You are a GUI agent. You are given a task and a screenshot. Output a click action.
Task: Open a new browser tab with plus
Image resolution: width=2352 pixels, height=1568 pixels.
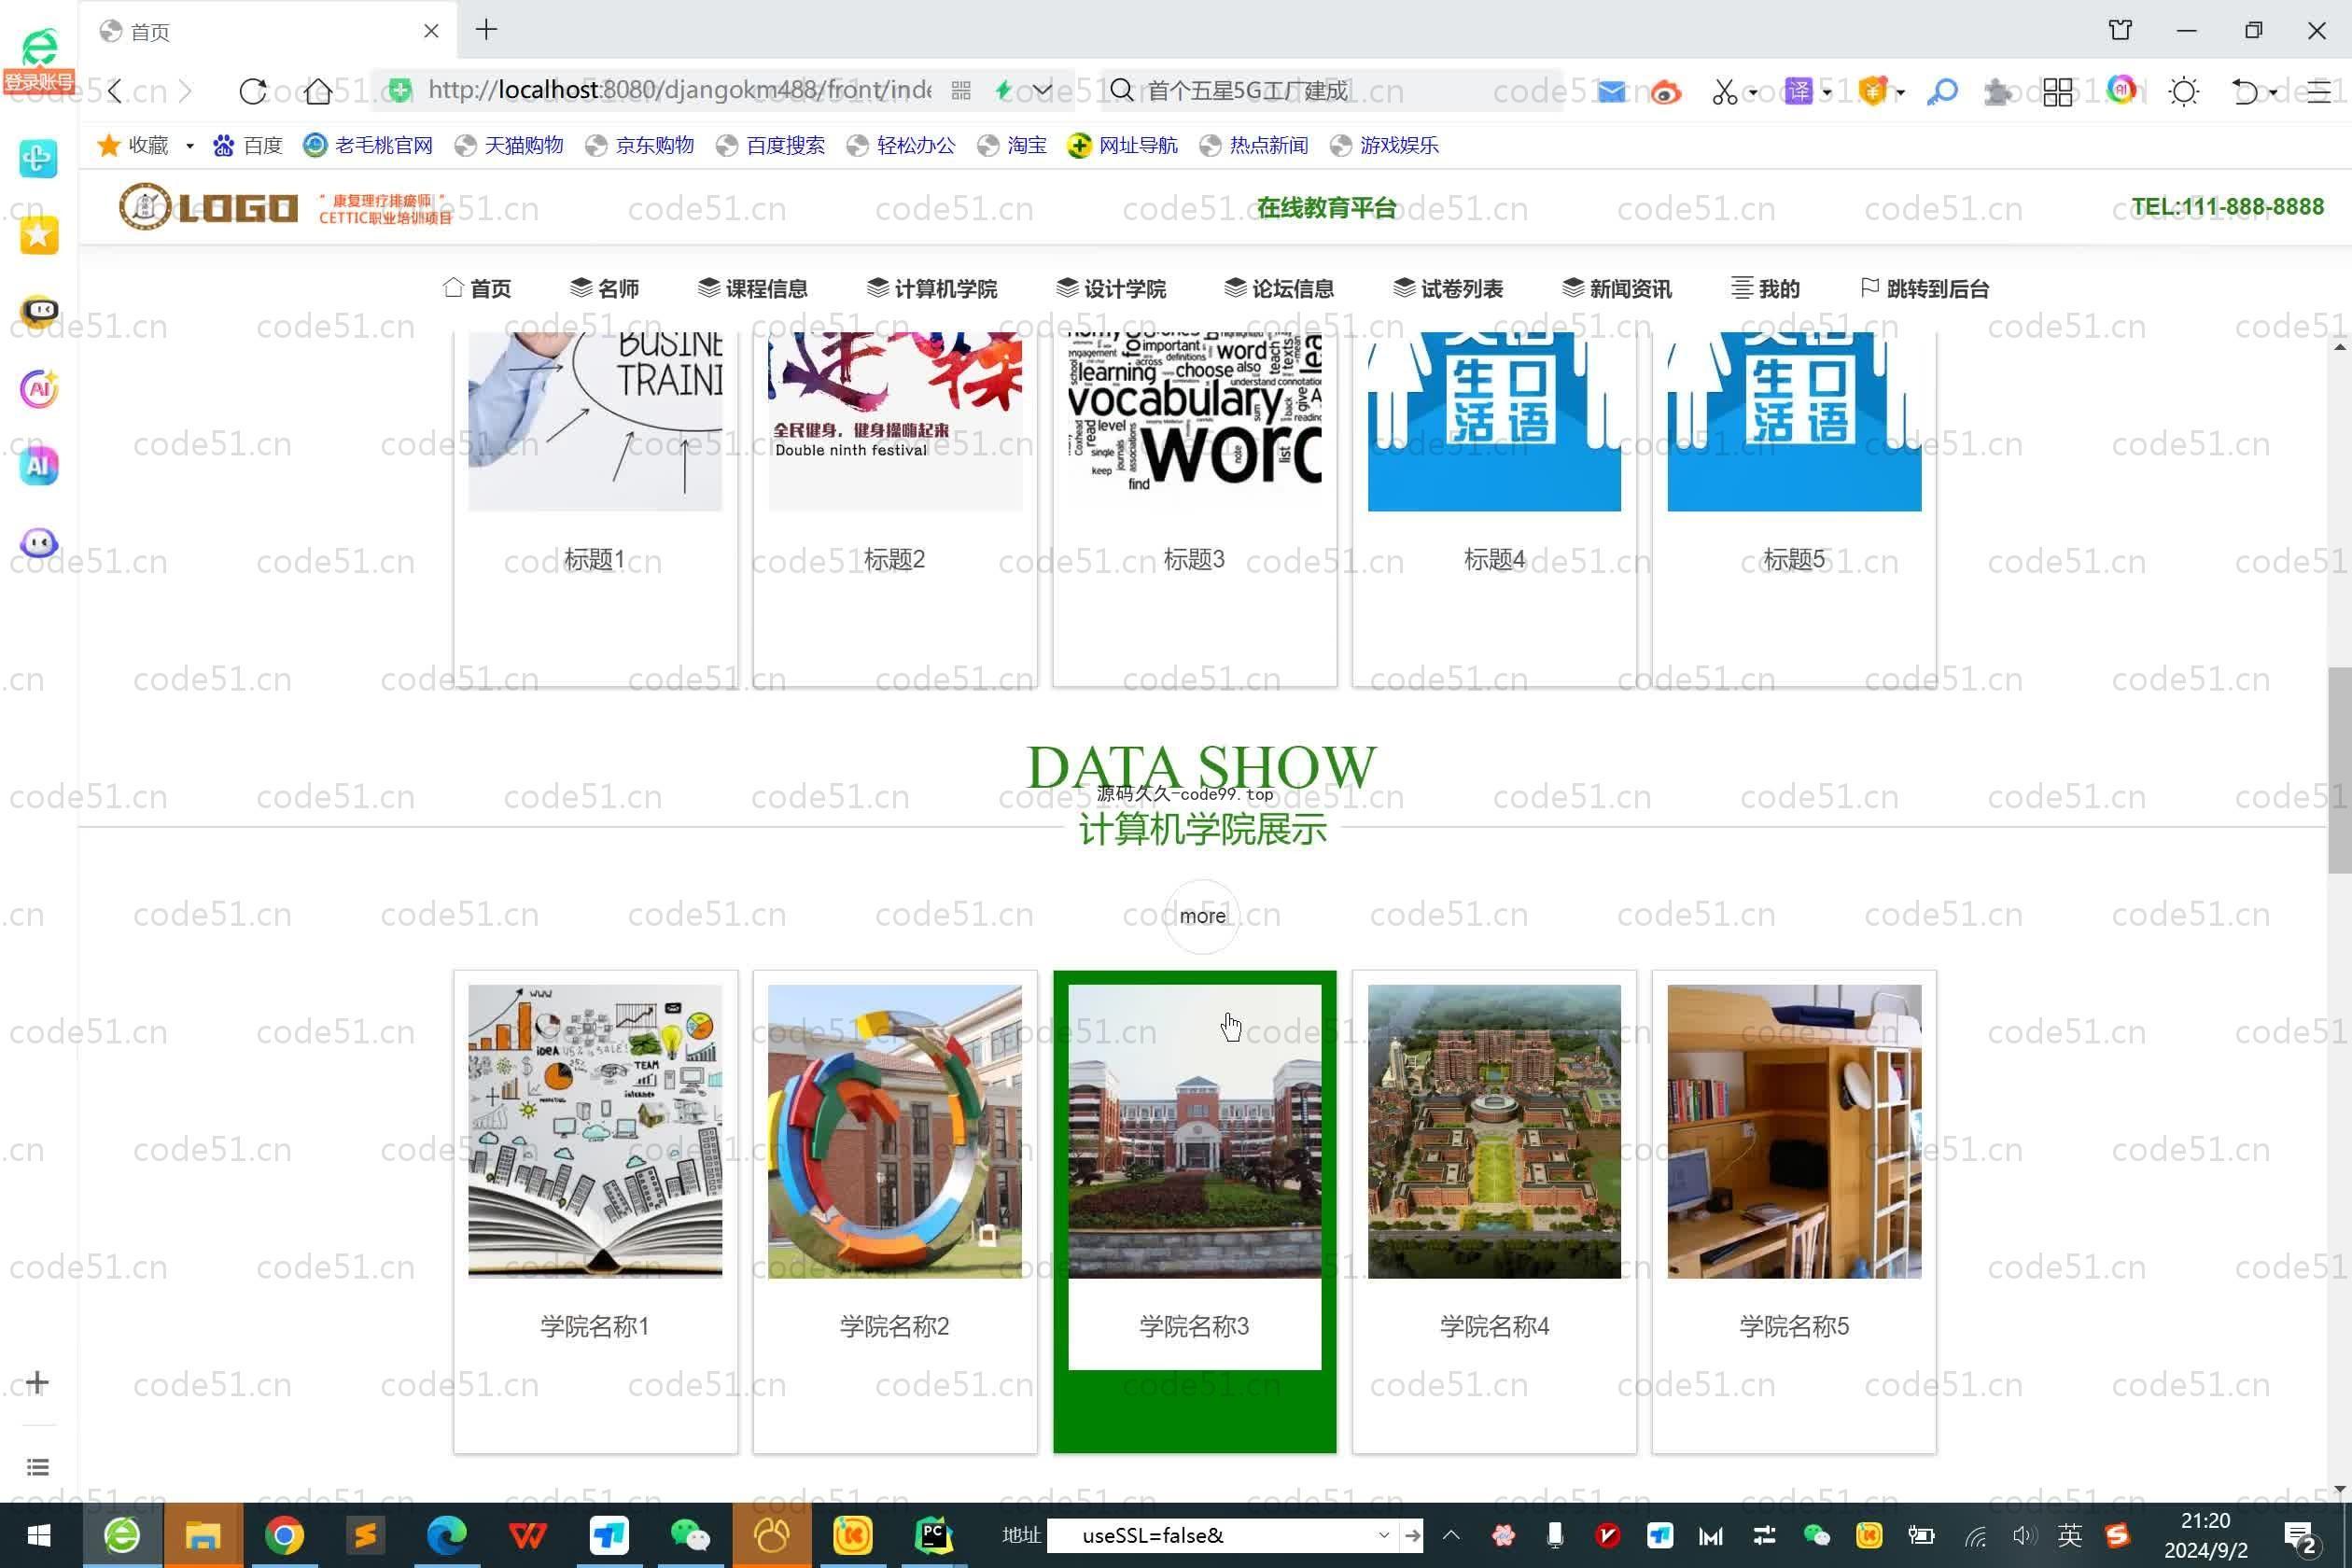(x=486, y=30)
